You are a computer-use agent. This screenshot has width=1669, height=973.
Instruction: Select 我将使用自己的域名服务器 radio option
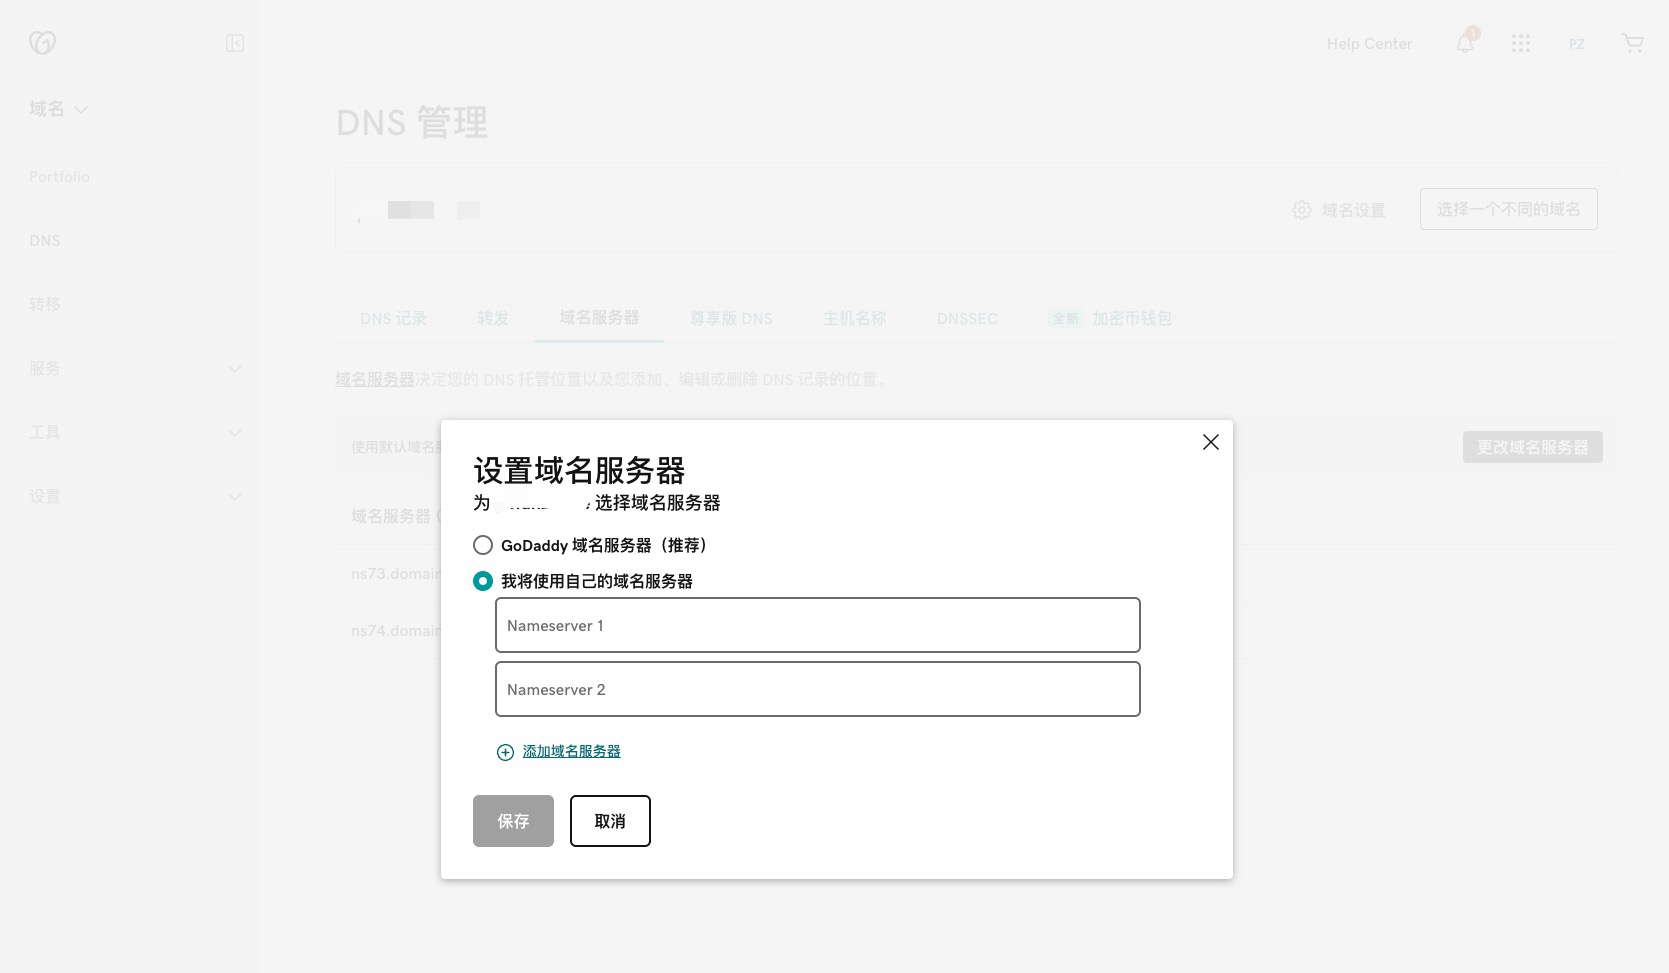483,581
